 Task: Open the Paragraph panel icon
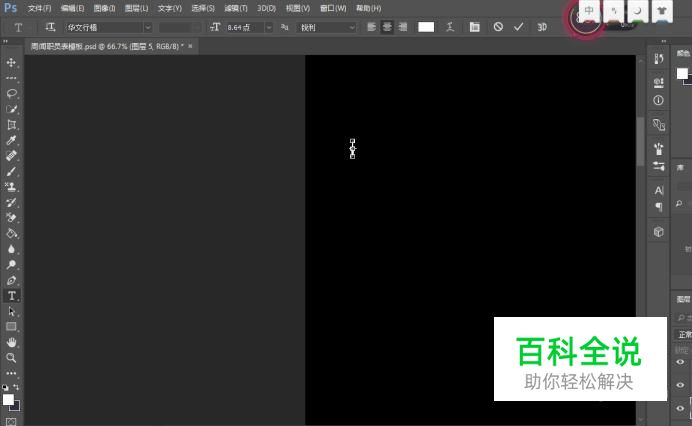click(x=658, y=207)
